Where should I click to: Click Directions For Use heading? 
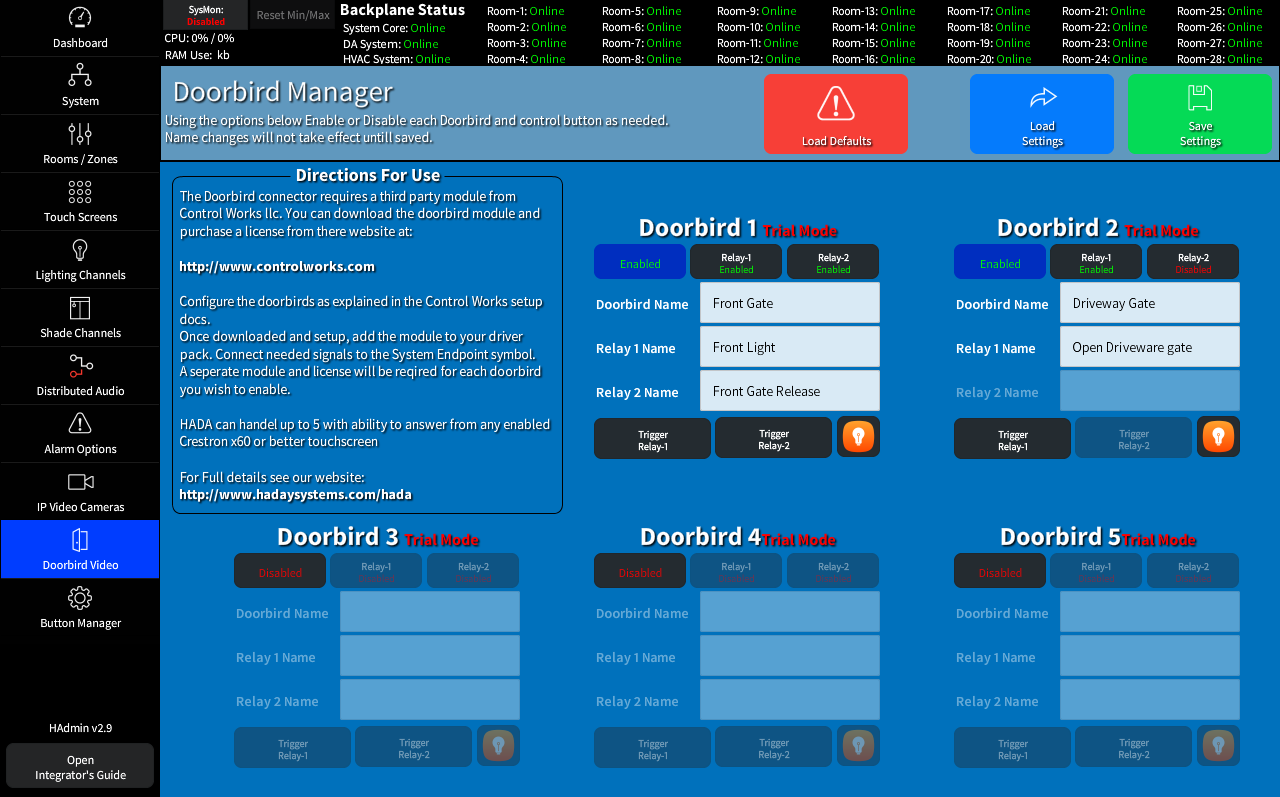click(368, 175)
